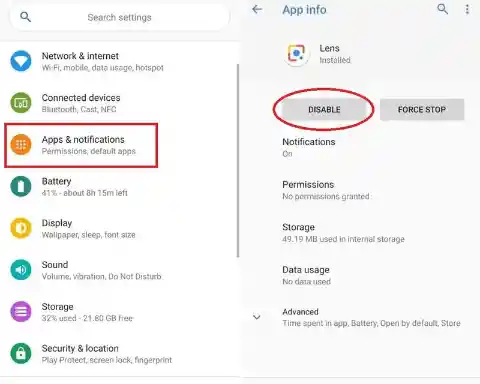Viewport: 480px width, 384px height.
Task: Click the 'Installed' status under Lens
Action: pyautogui.click(x=335, y=60)
